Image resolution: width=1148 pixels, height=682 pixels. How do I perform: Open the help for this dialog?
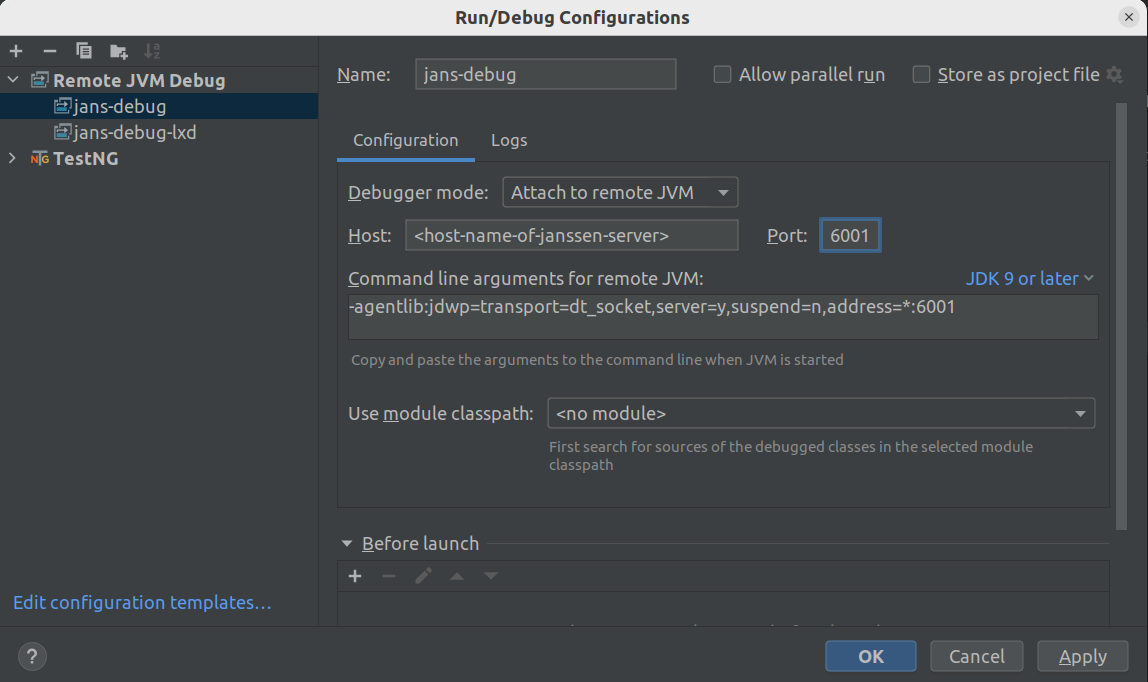point(31,656)
